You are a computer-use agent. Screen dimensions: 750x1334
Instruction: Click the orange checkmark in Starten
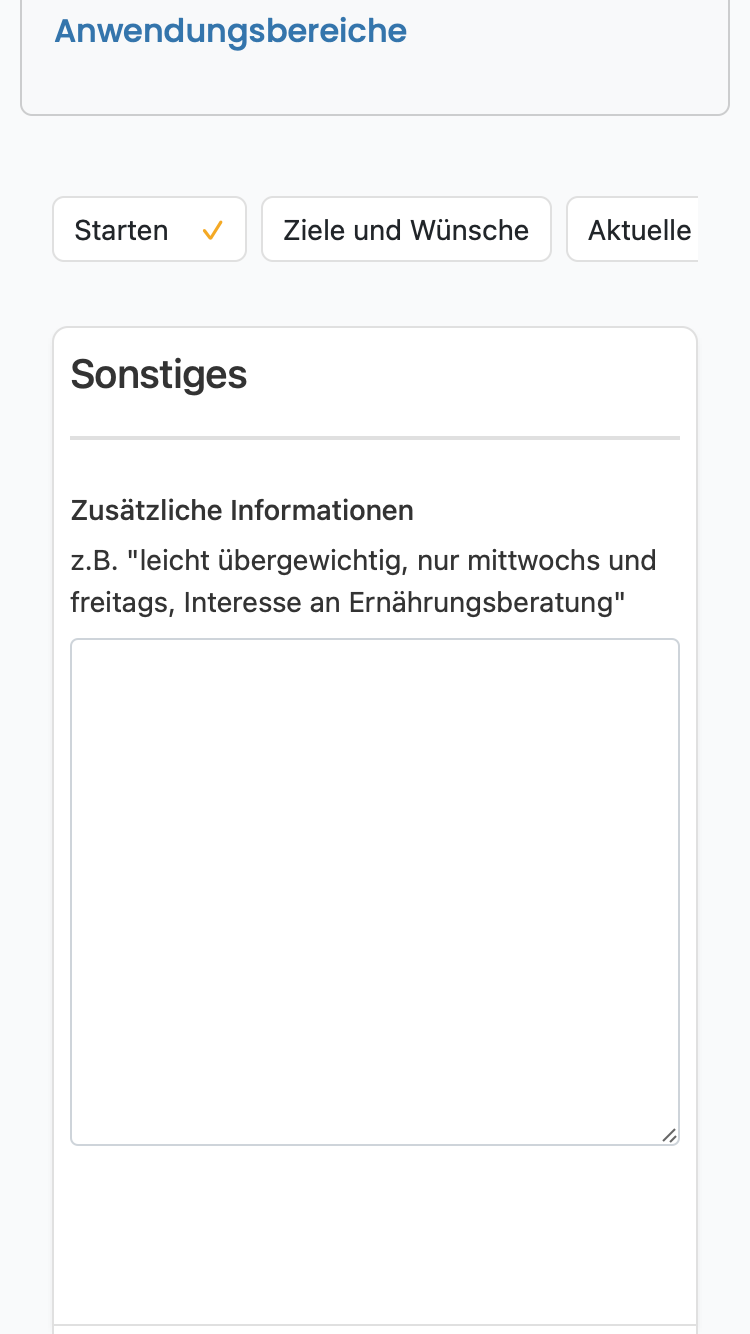(x=212, y=230)
